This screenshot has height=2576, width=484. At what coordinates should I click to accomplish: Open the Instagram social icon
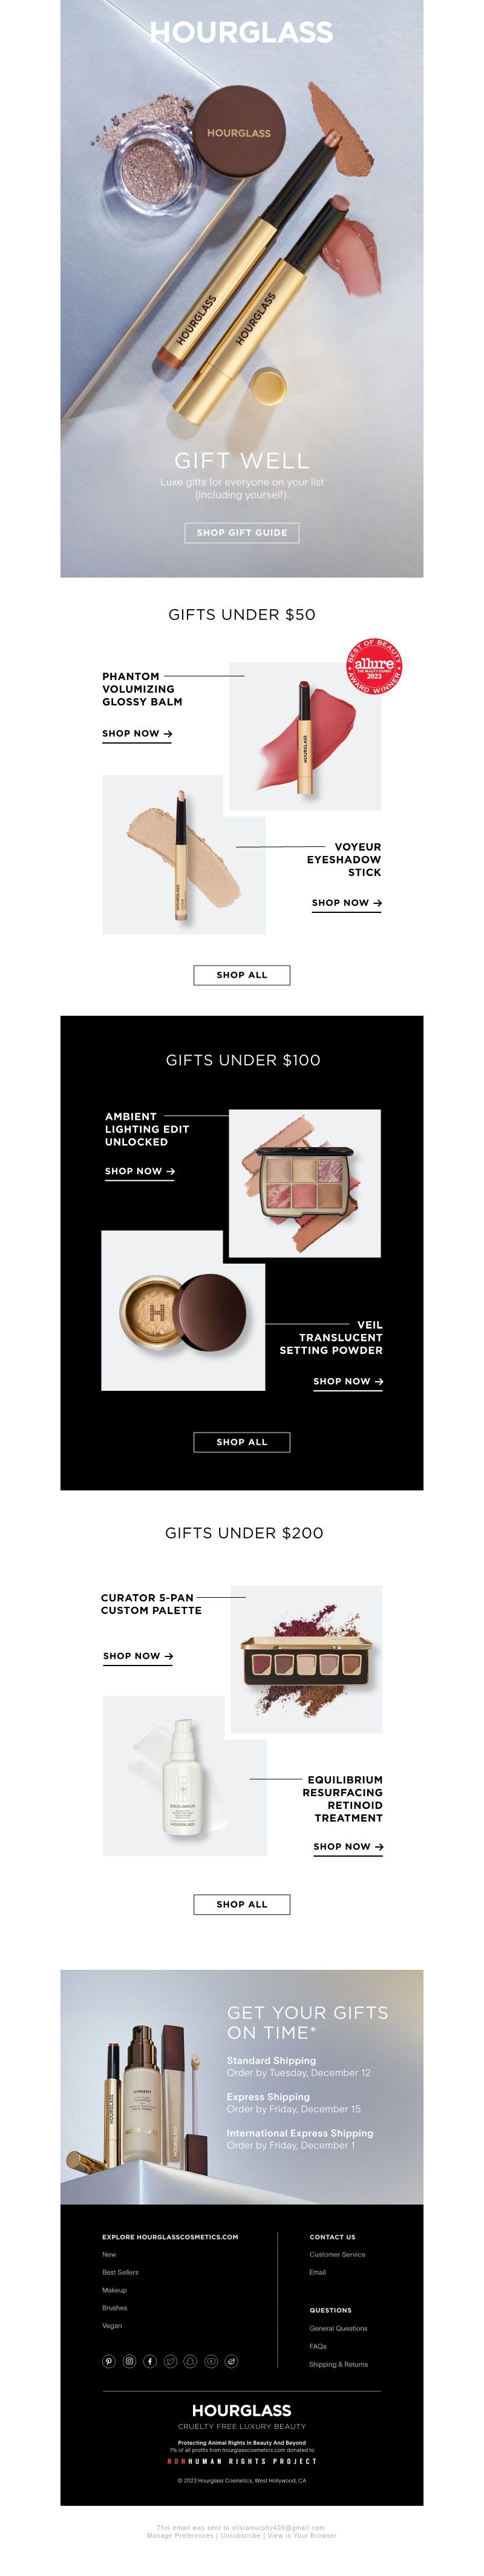click(x=129, y=2361)
